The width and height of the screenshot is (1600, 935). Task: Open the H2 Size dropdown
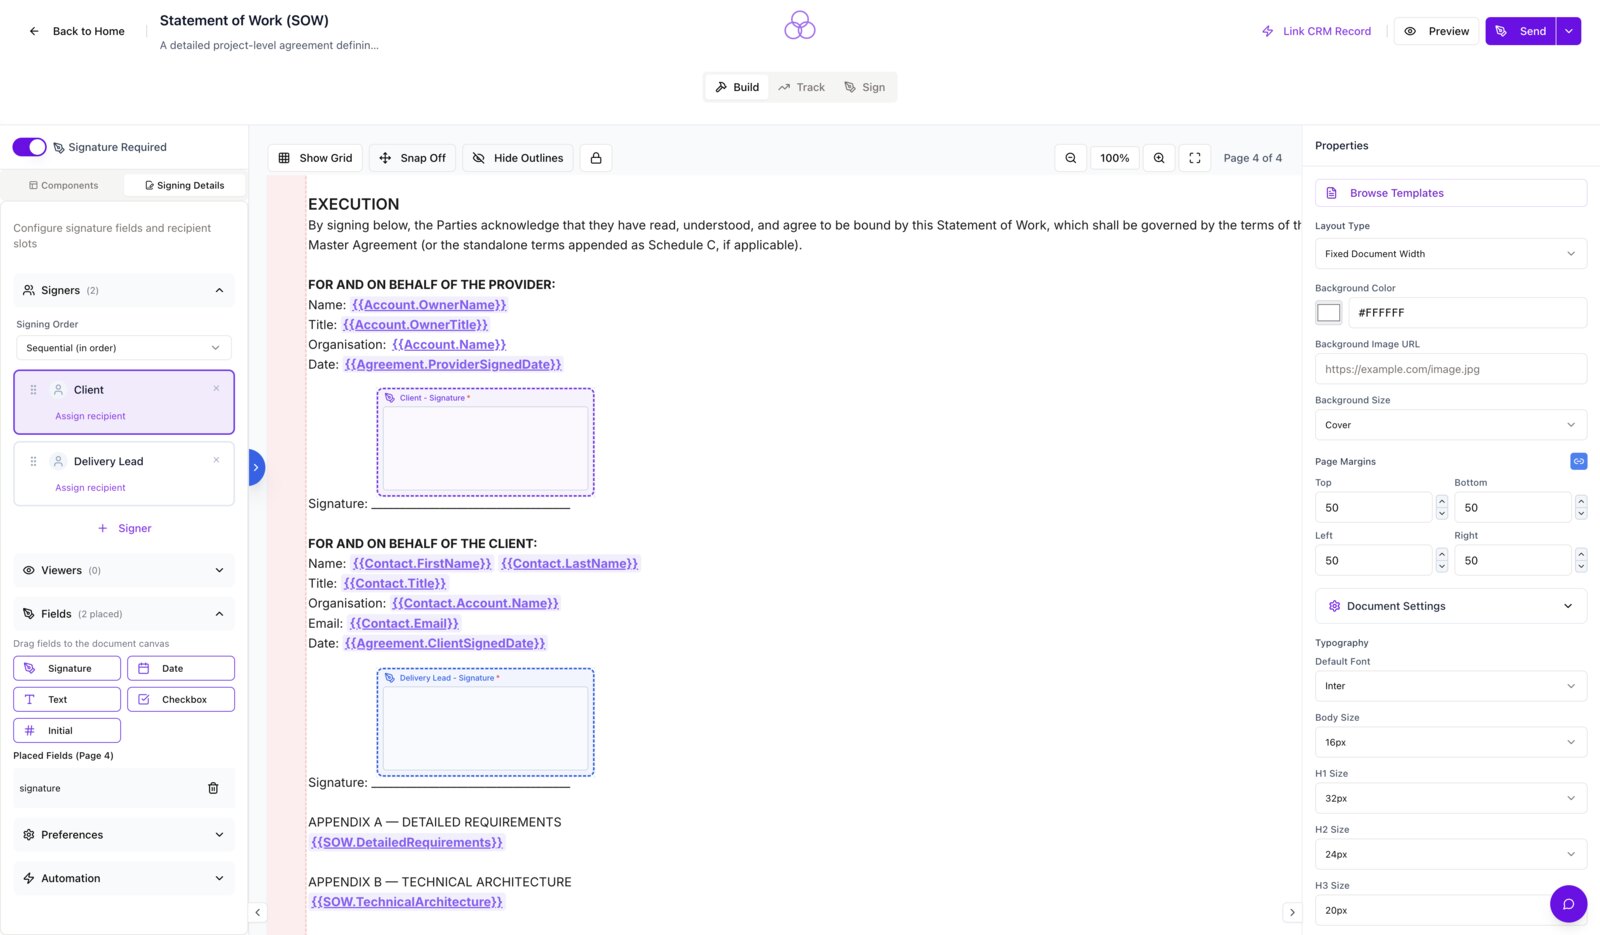1451,854
